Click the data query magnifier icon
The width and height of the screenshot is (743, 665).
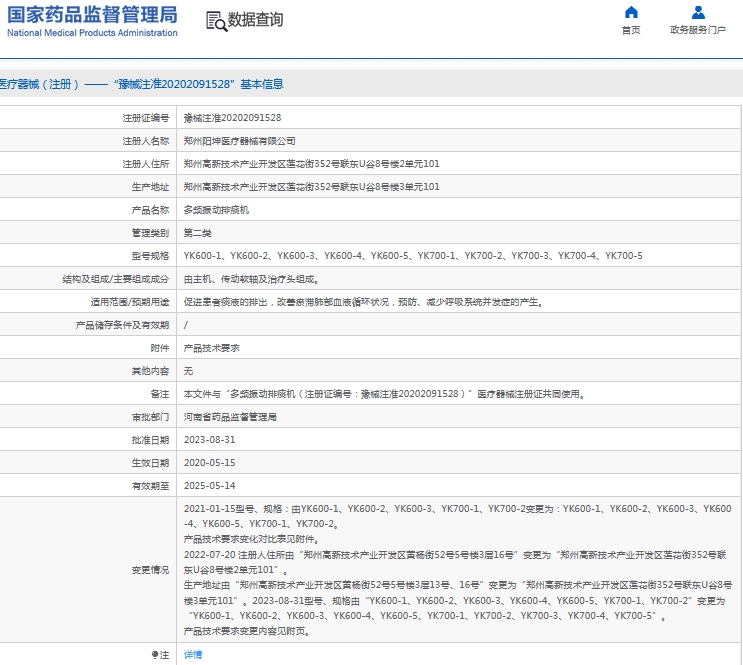pyautogui.click(x=217, y=21)
